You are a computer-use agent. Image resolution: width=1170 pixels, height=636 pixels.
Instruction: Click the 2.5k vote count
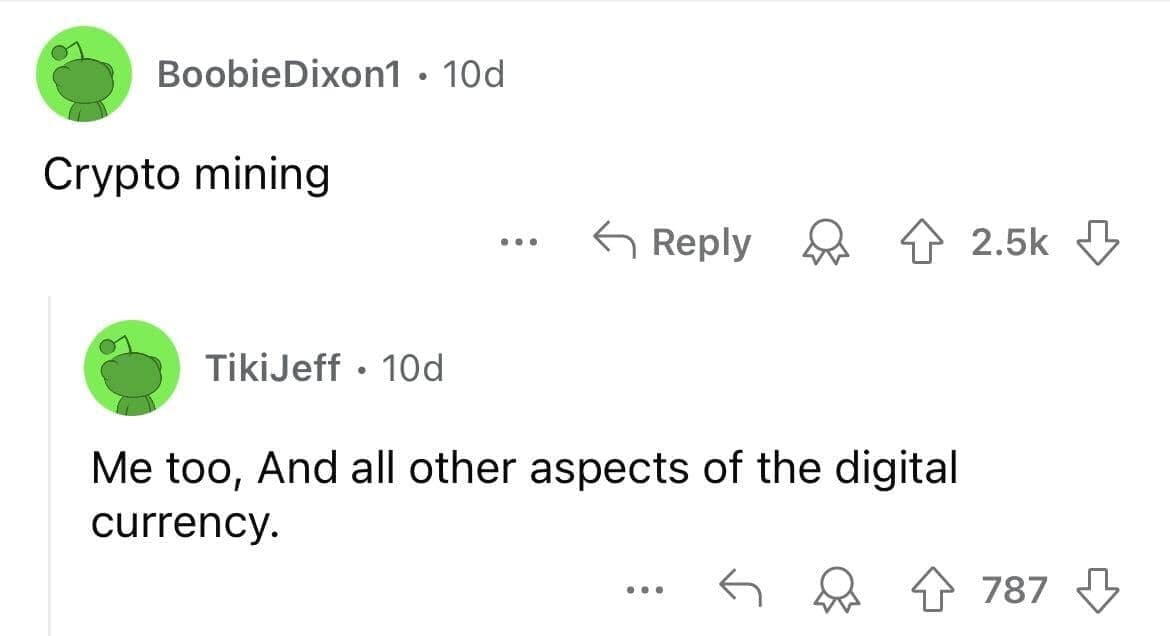click(x=1011, y=243)
